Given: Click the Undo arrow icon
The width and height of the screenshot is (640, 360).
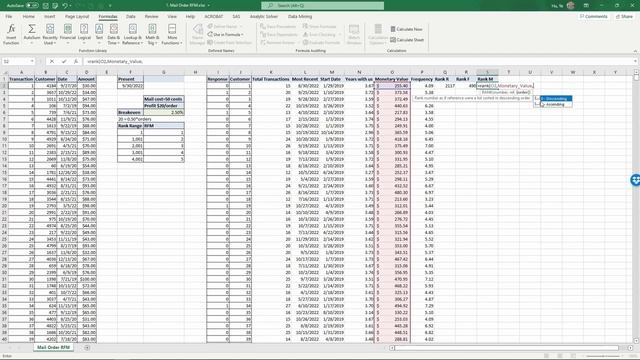Looking at the screenshot, I should 65,5.
